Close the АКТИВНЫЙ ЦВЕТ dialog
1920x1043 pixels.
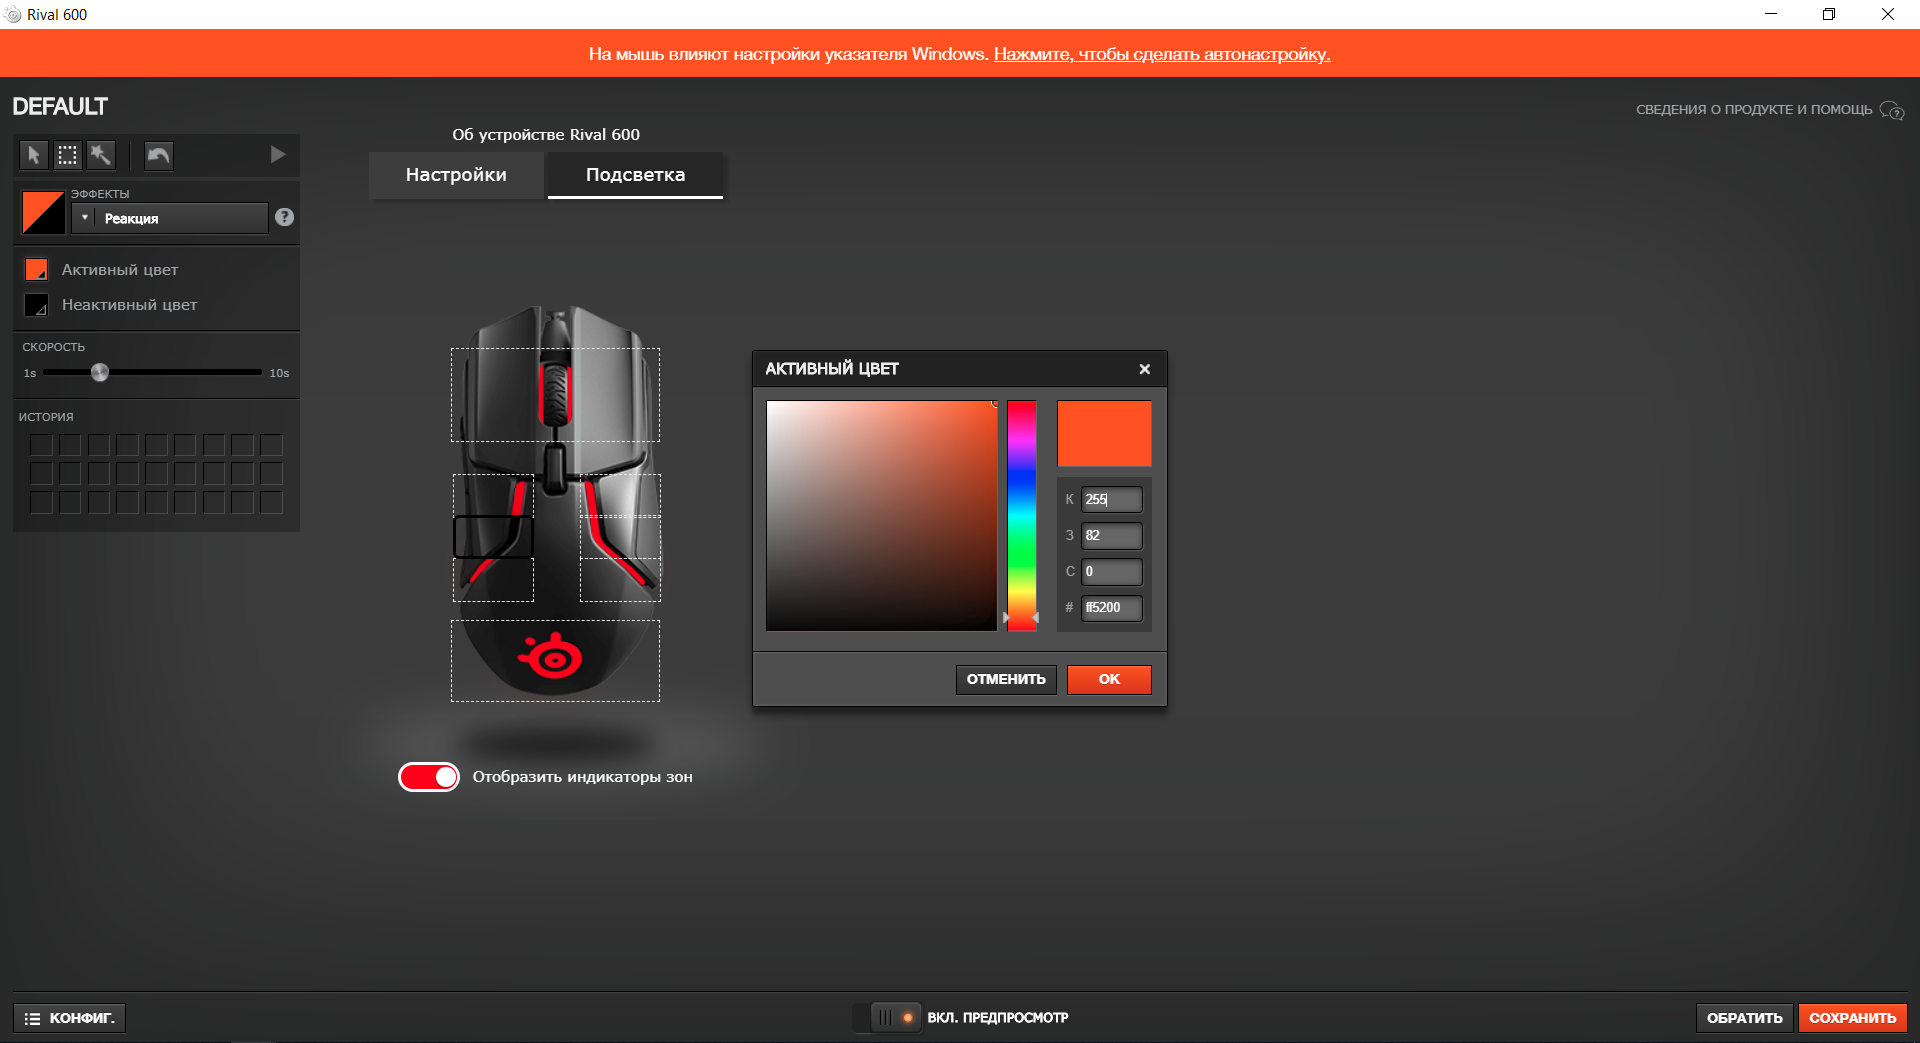pos(1144,369)
